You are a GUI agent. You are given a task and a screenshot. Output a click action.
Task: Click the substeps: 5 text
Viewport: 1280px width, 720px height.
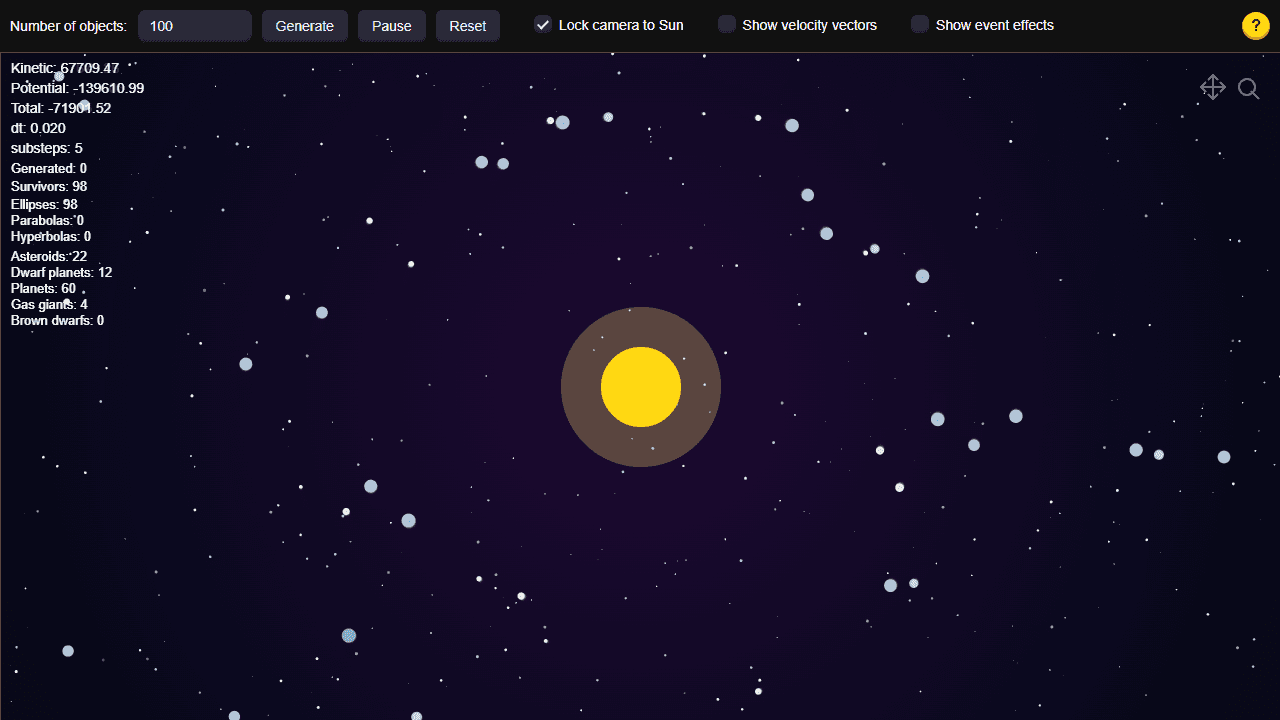click(47, 148)
